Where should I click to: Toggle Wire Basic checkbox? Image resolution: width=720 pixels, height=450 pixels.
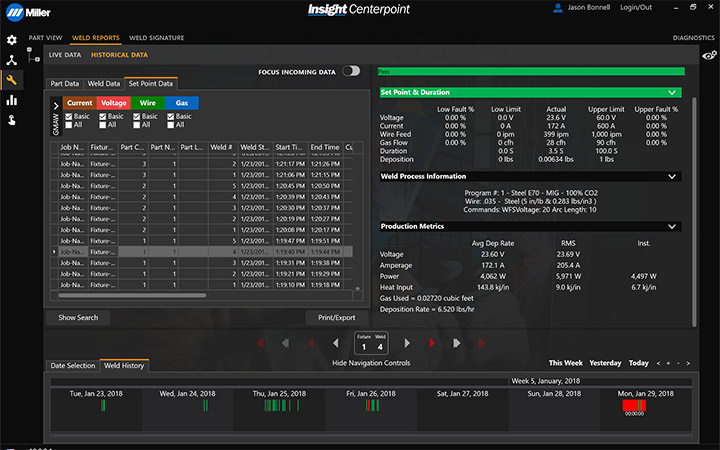click(136, 117)
